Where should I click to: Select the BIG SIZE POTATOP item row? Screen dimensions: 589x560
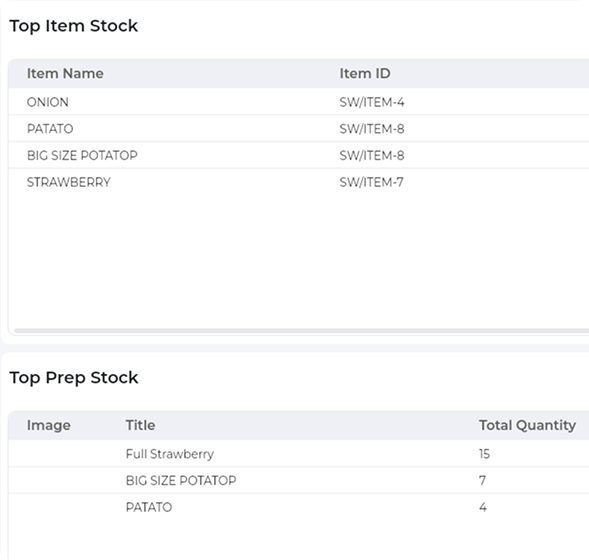click(299, 155)
